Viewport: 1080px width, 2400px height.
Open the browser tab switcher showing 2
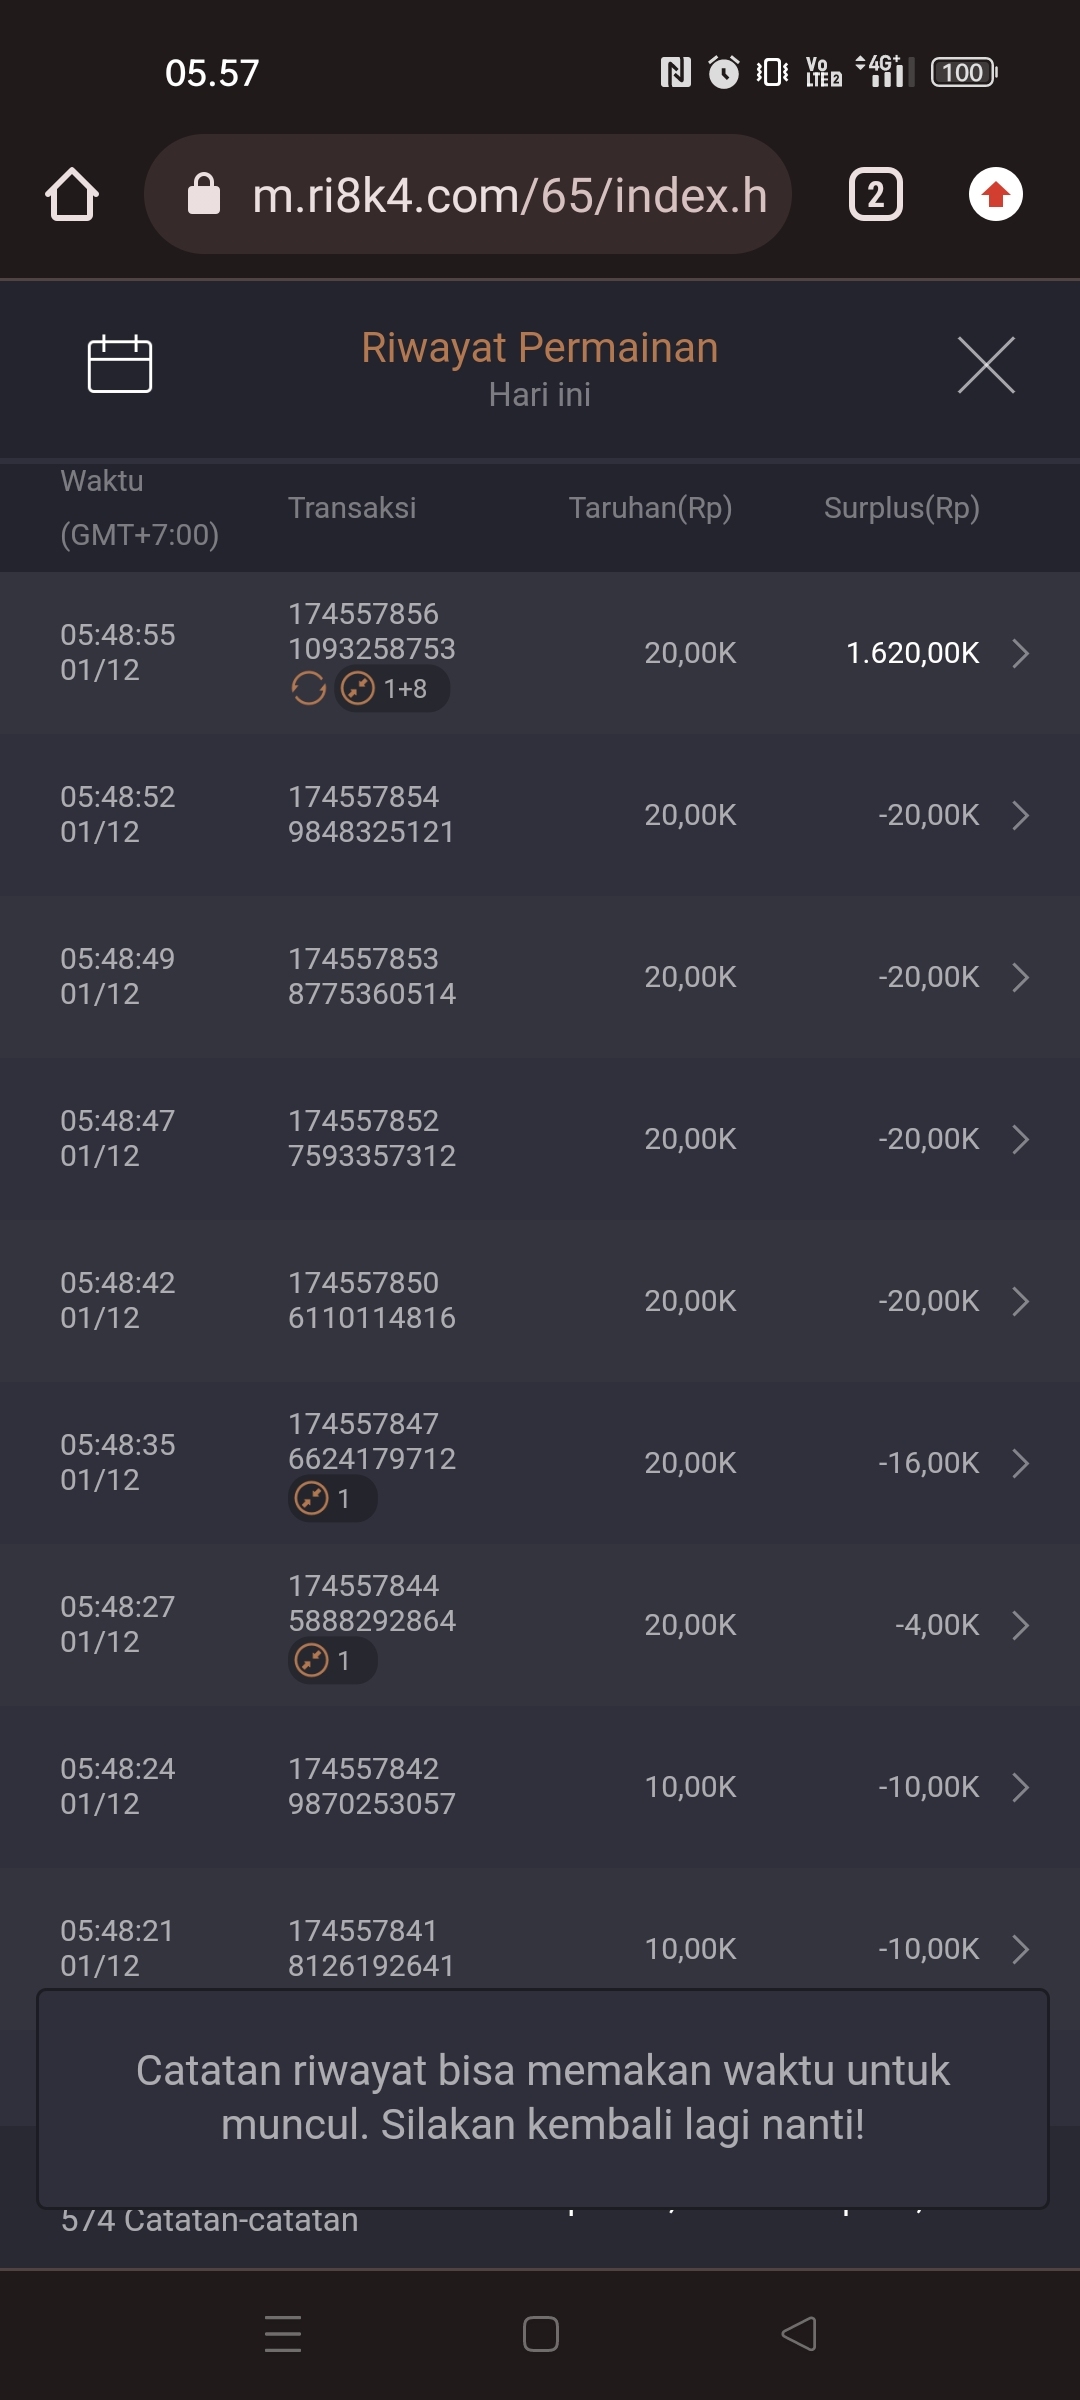pyautogui.click(x=875, y=194)
